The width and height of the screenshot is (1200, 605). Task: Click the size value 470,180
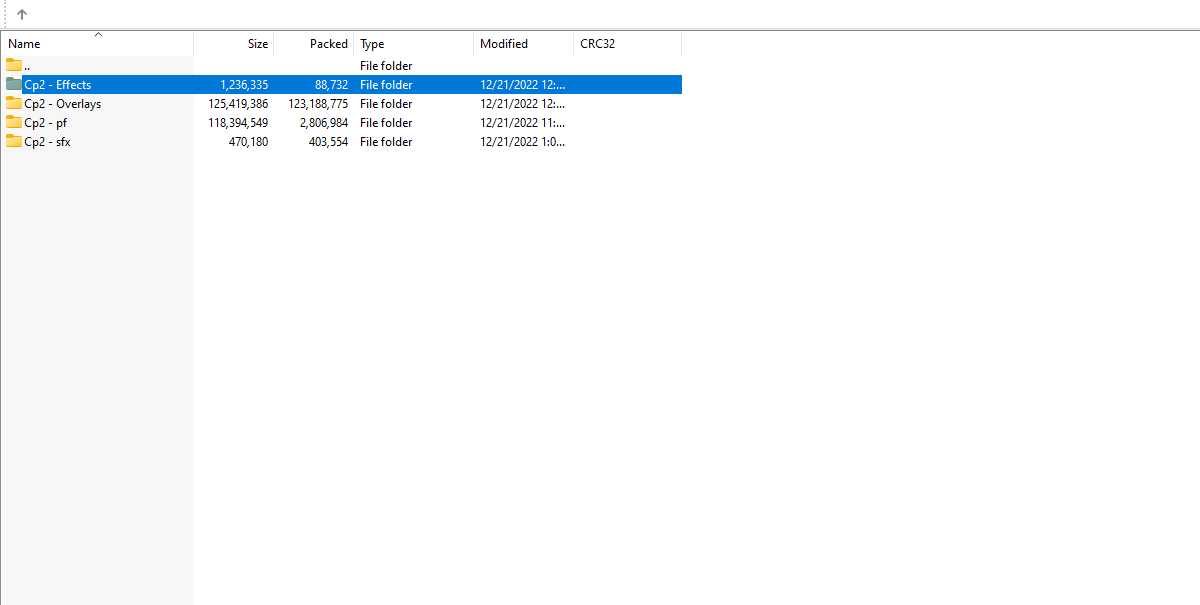pos(248,142)
